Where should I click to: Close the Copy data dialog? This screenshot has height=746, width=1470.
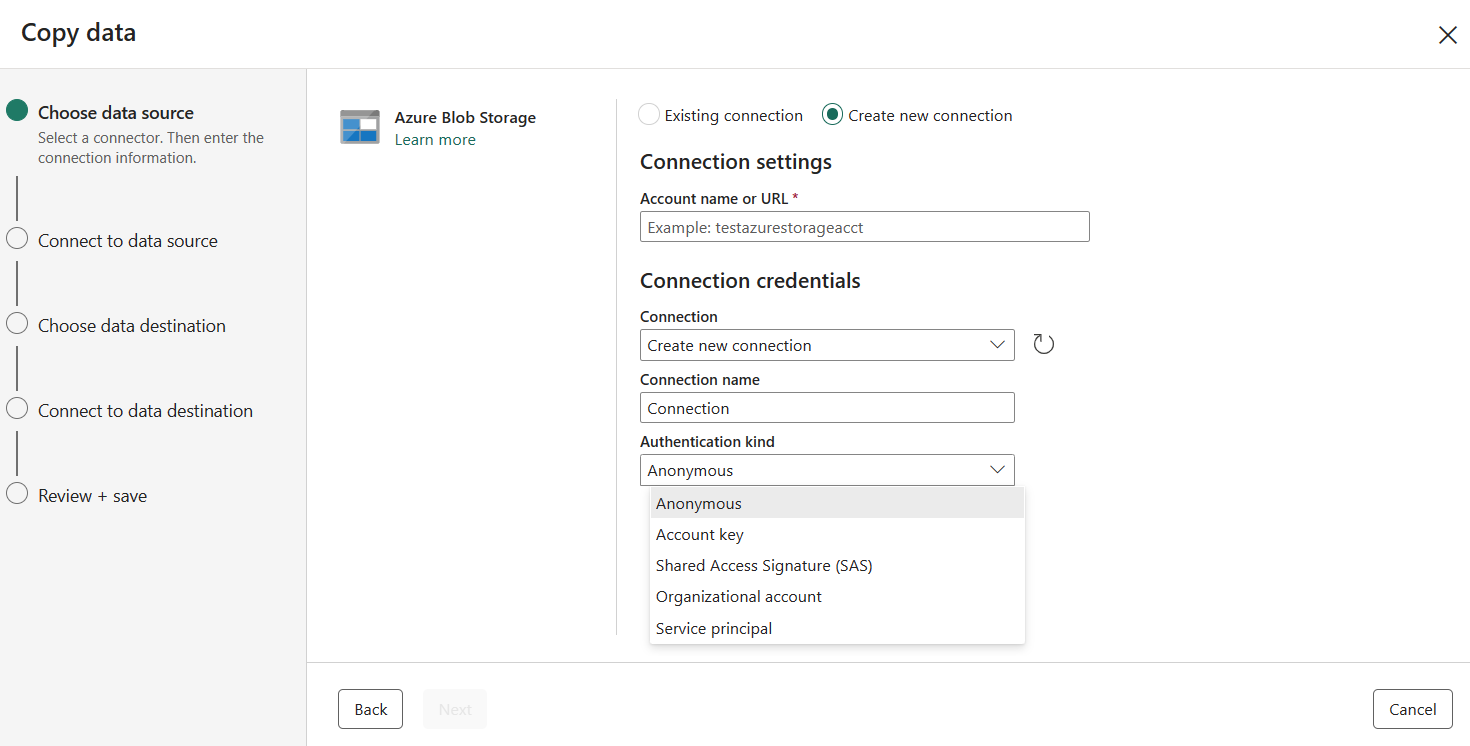tap(1447, 34)
